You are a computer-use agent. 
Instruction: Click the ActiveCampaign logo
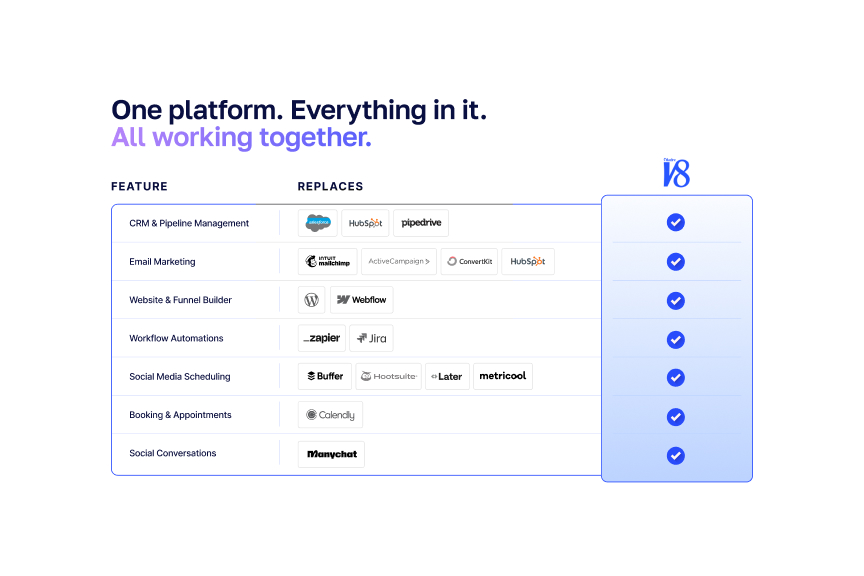(399, 261)
